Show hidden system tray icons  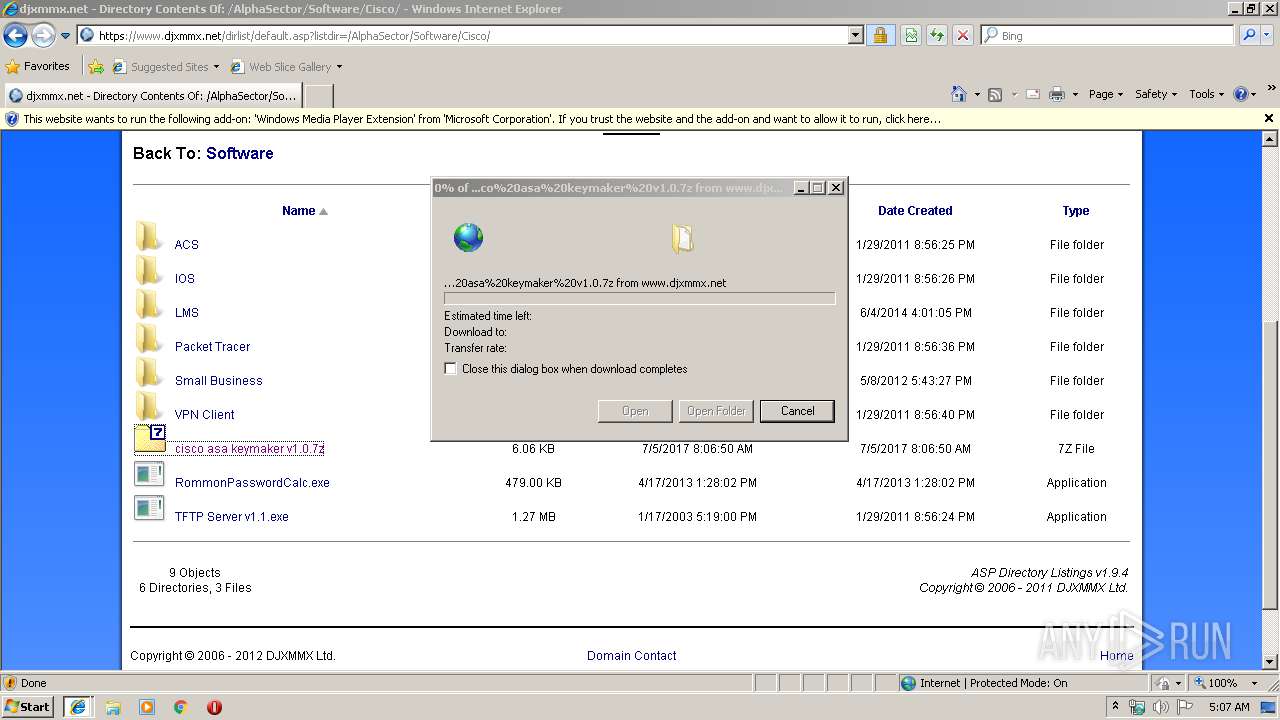[x=1115, y=707]
